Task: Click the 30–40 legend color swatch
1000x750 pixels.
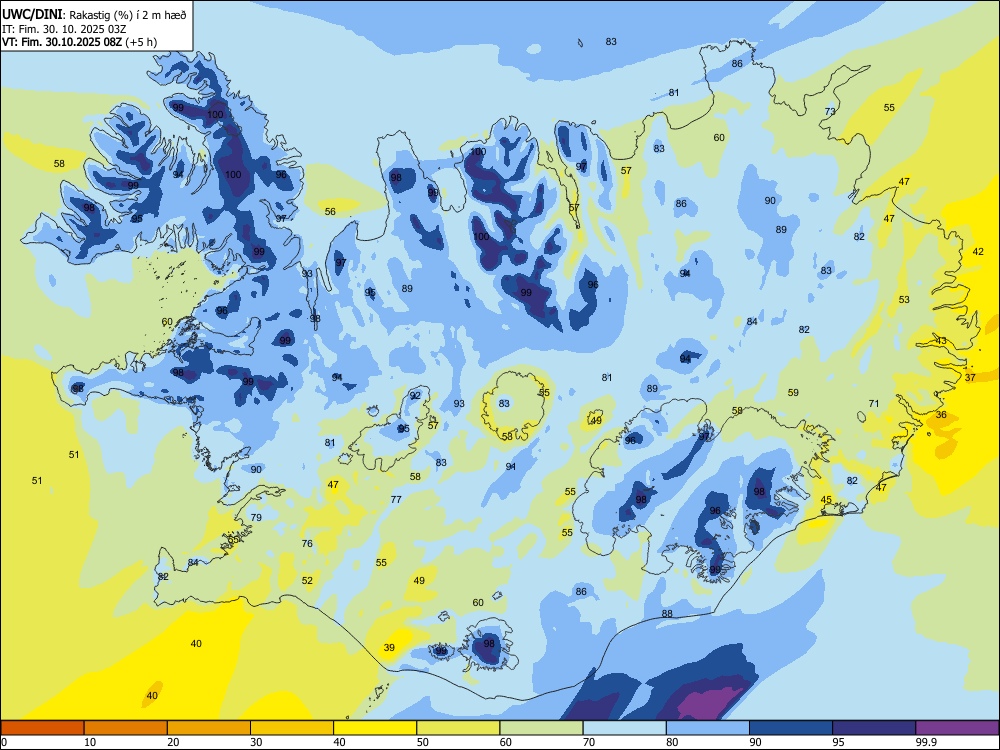Action: coord(292,728)
